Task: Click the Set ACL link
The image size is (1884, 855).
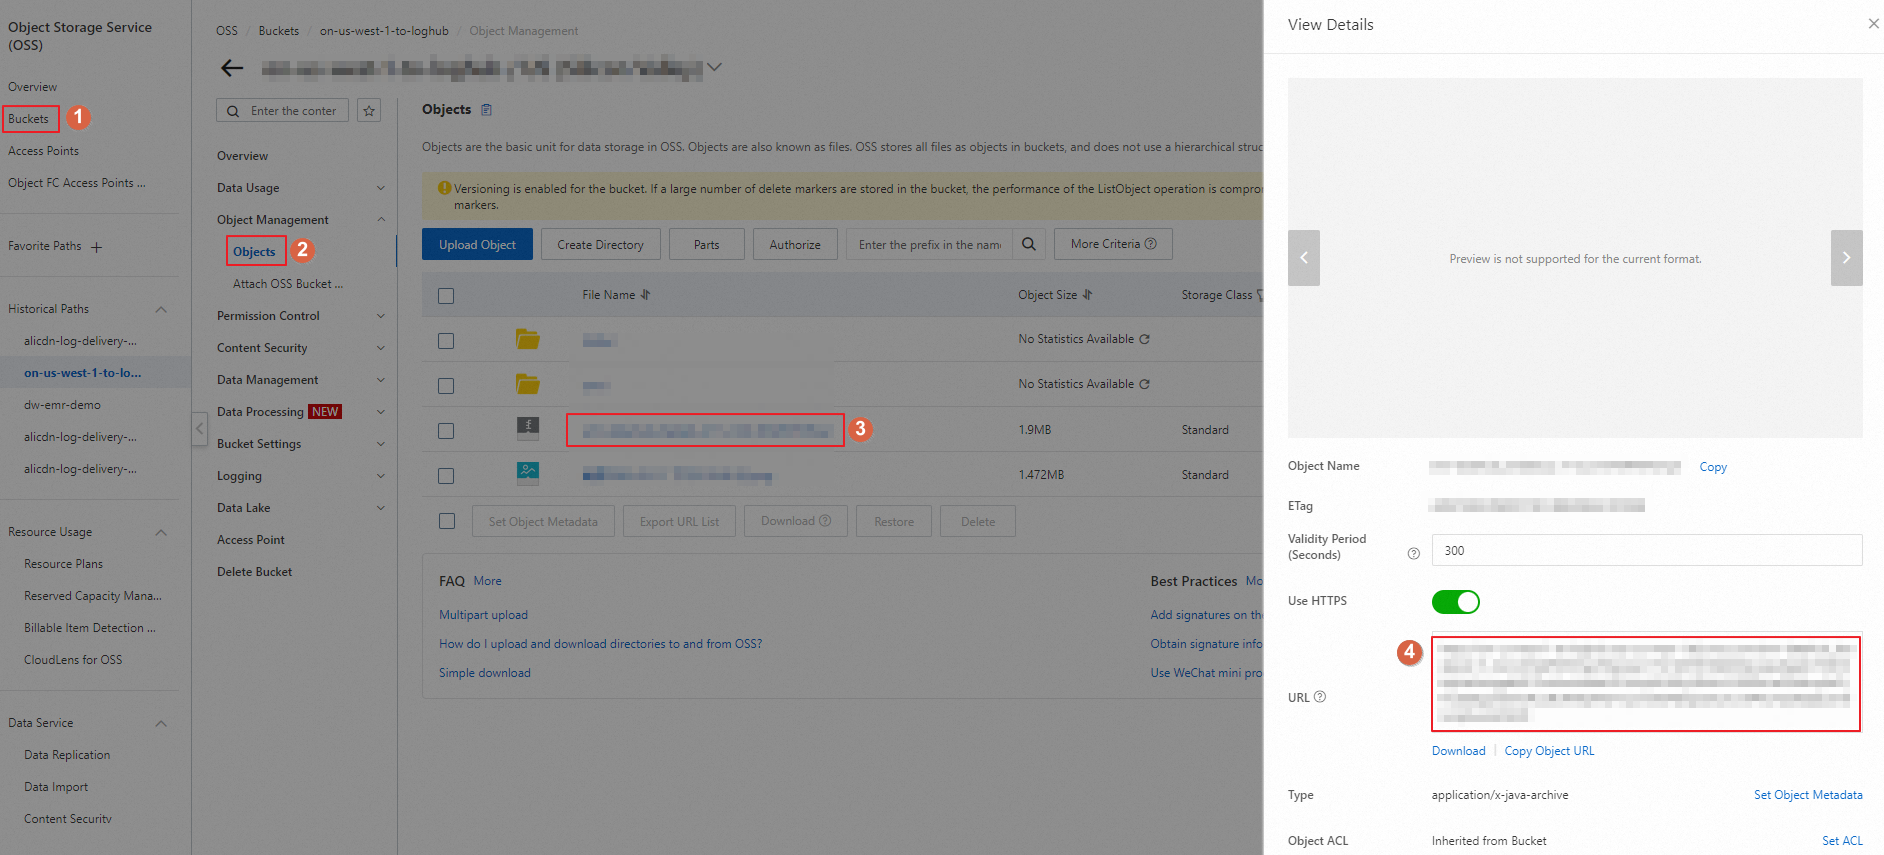Action: [1842, 841]
